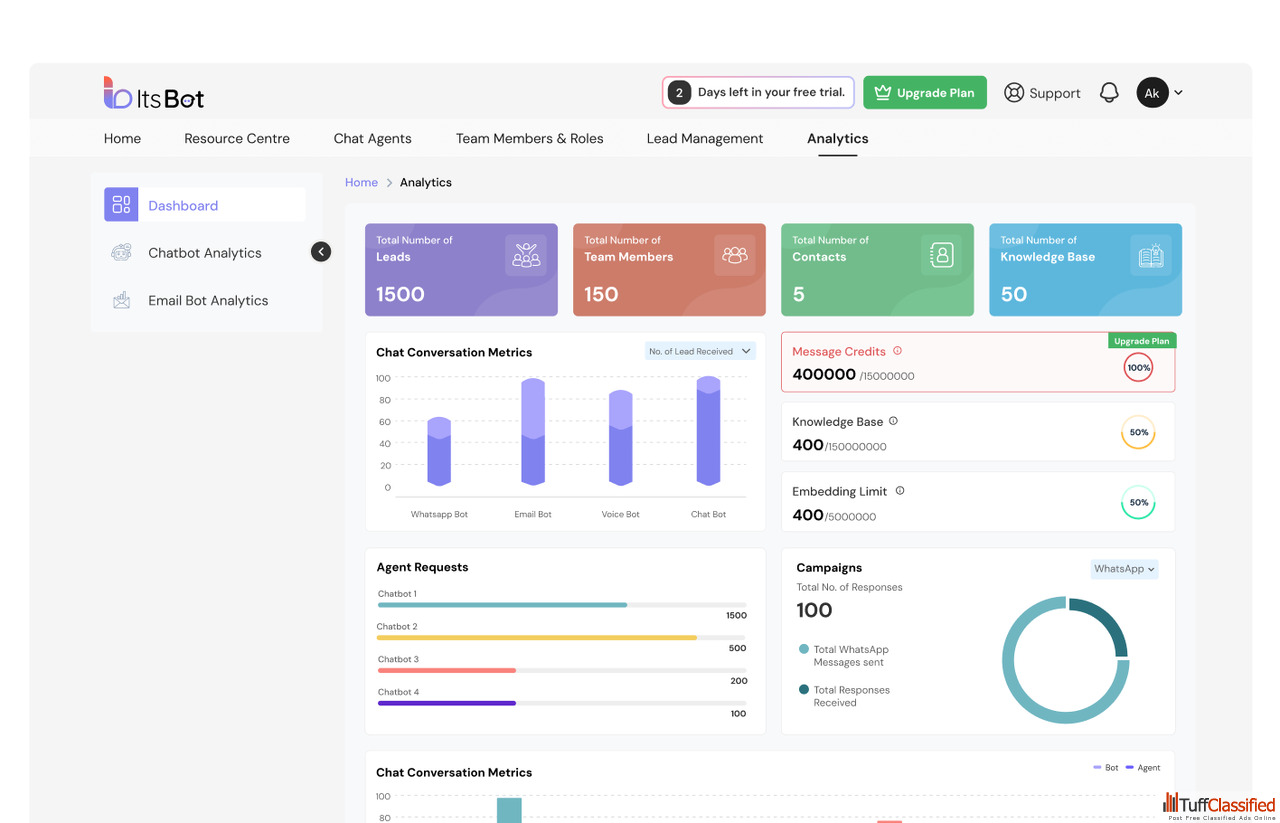This screenshot has width=1280, height=823.
Task: Click the Message Credits info icon
Action: coord(897,351)
